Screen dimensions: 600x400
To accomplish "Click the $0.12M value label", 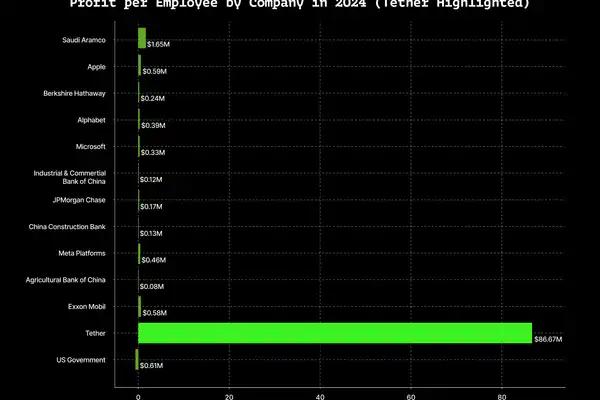I will point(151,180).
